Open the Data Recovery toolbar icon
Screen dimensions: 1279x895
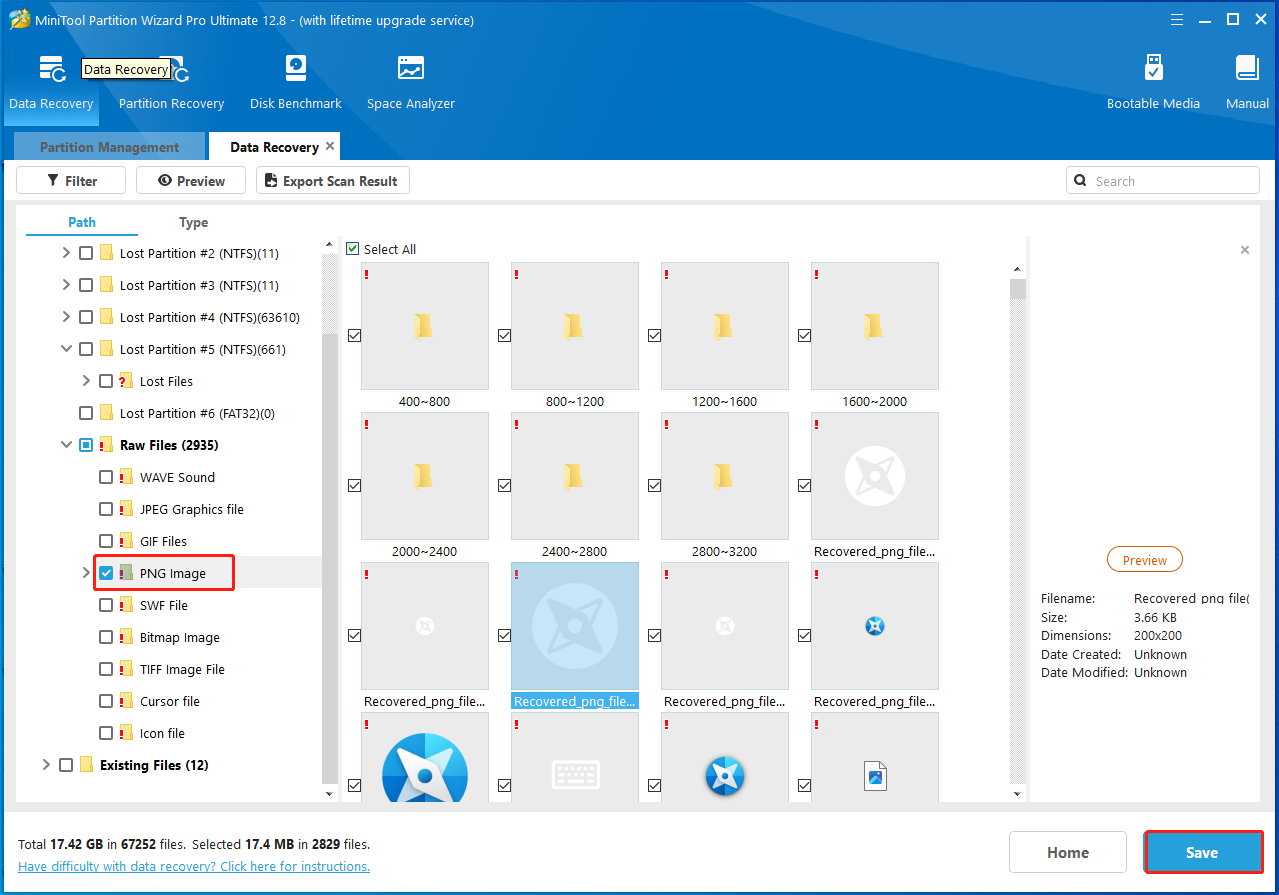[51, 69]
